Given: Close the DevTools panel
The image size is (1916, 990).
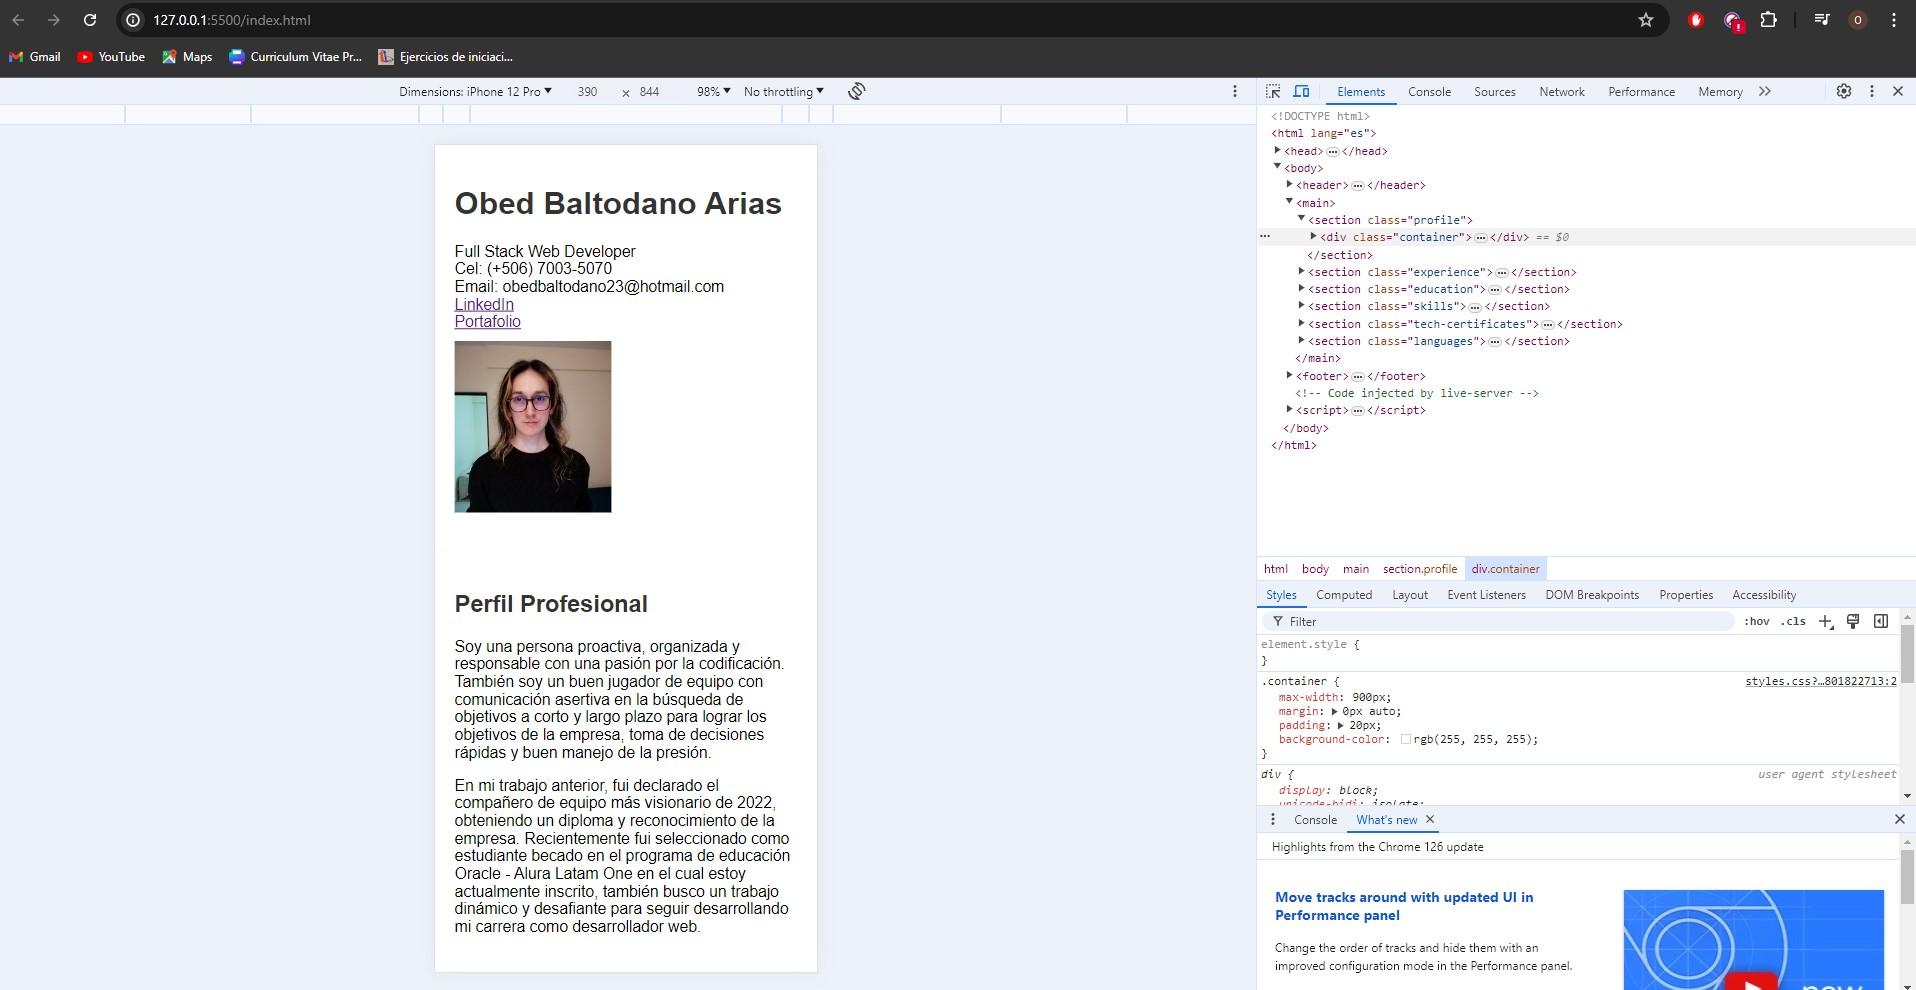Looking at the screenshot, I should (1898, 91).
